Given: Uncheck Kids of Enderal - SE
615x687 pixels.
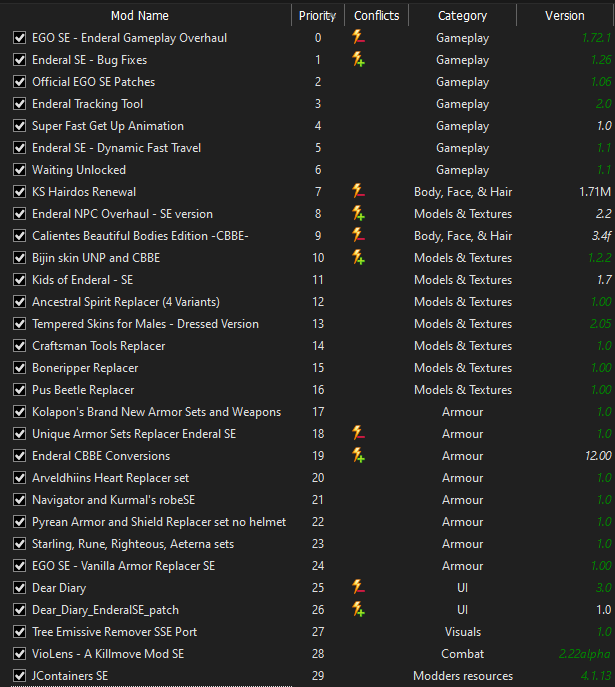Looking at the screenshot, I should point(19,280).
